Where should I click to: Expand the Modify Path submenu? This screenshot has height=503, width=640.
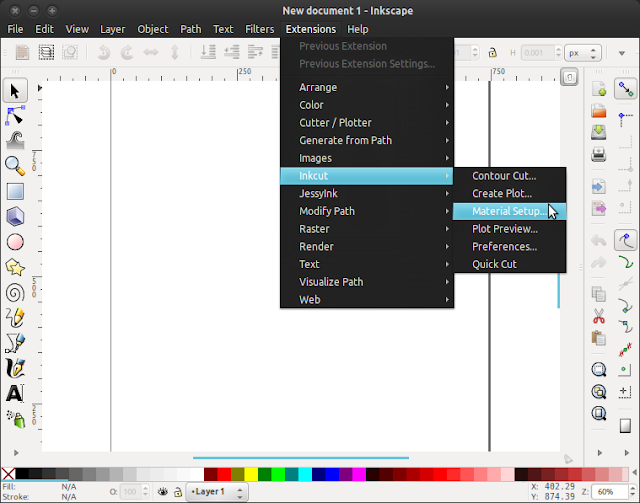367,211
